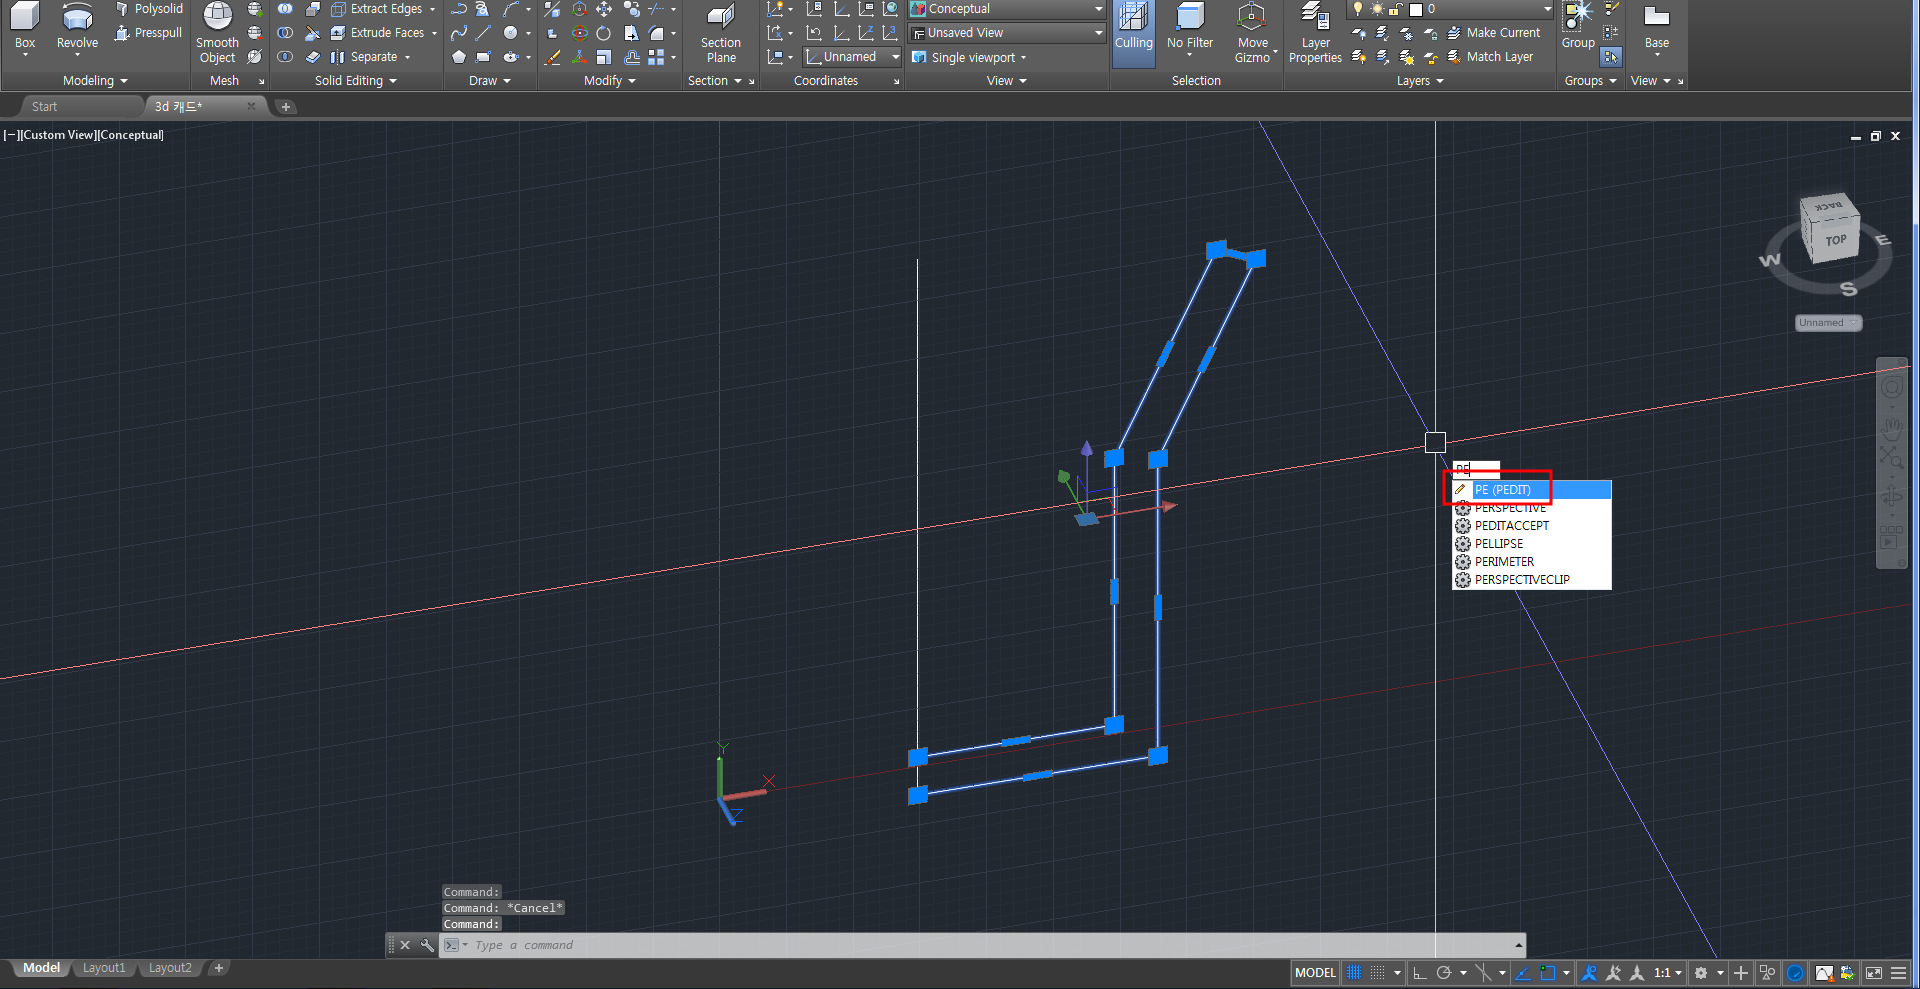This screenshot has height=989, width=1920.
Task: Select the Line draw tool
Action: point(483,33)
